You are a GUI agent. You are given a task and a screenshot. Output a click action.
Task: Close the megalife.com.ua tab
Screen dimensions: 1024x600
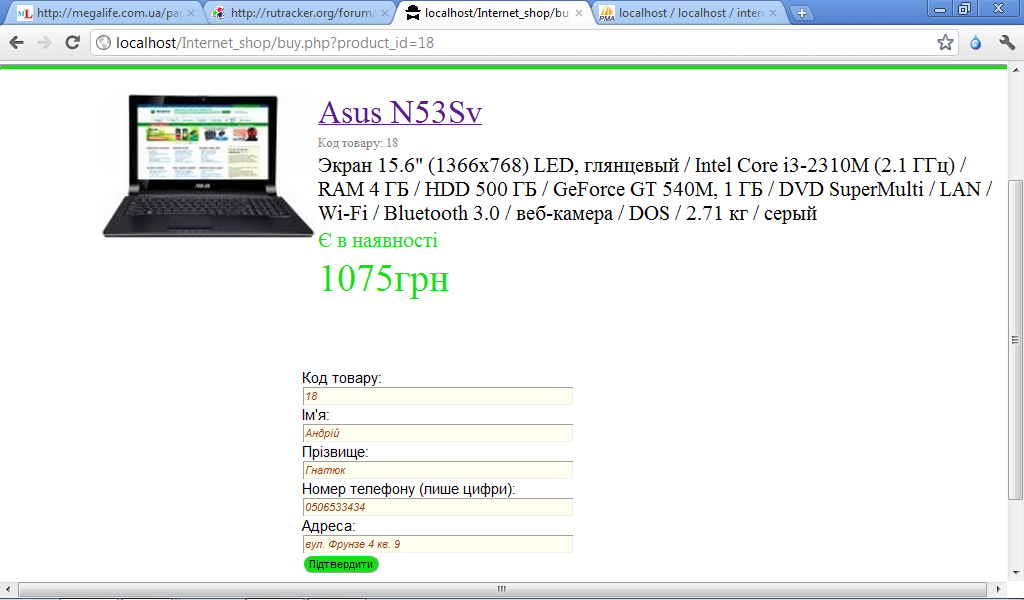click(191, 12)
